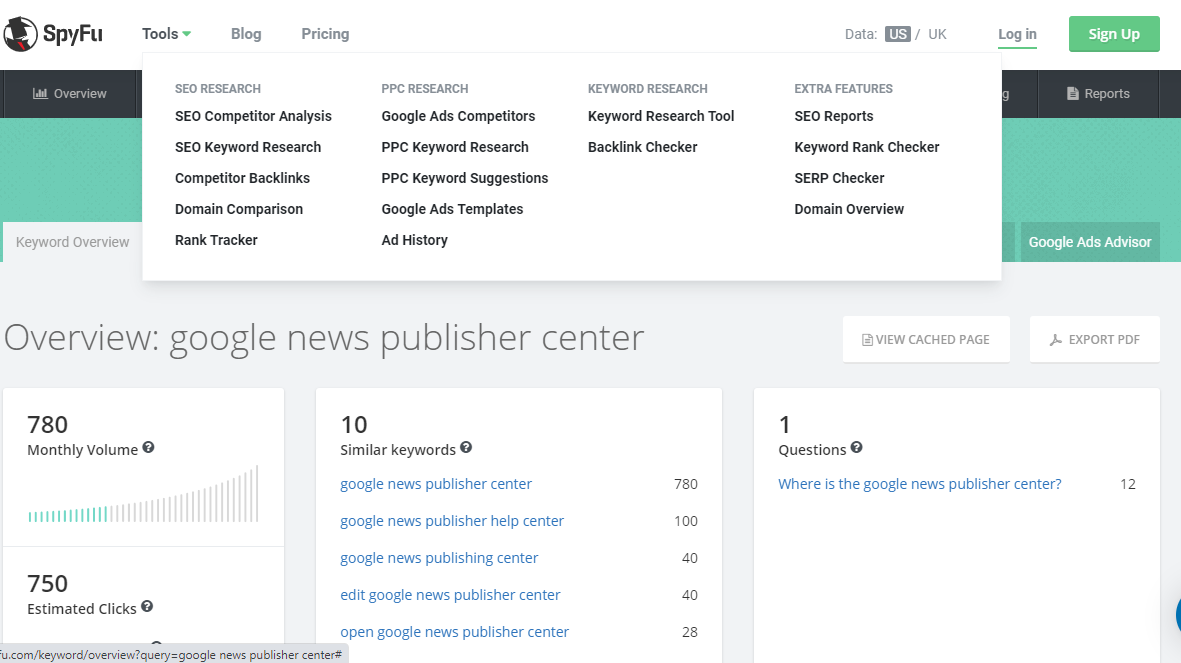The width and height of the screenshot is (1181, 663).
Task: Click the Overview bar chart icon
Action: [x=40, y=93]
